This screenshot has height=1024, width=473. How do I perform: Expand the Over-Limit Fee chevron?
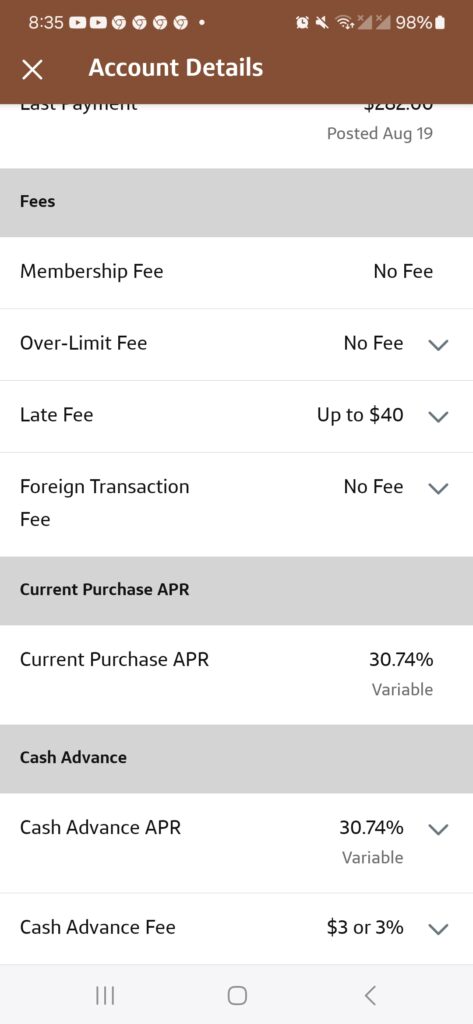(438, 344)
